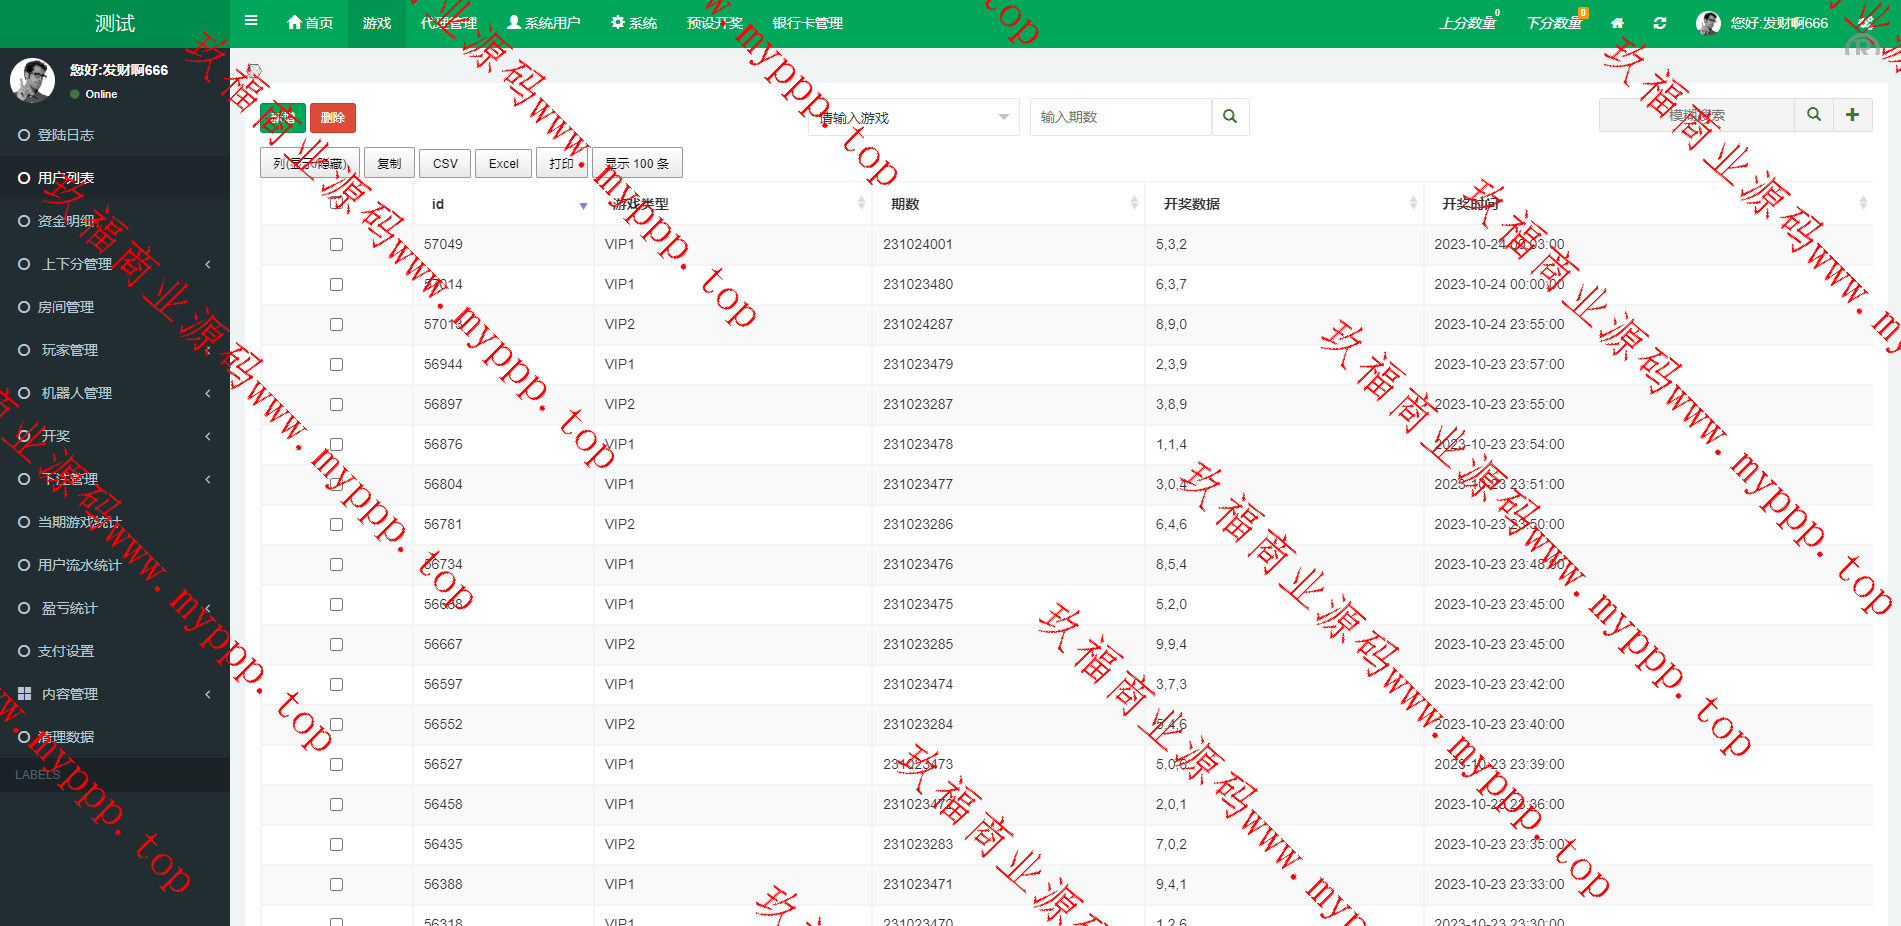This screenshot has width=1901, height=926.
Task: Click the fuzzy search magnifier icon
Action: coord(1814,115)
